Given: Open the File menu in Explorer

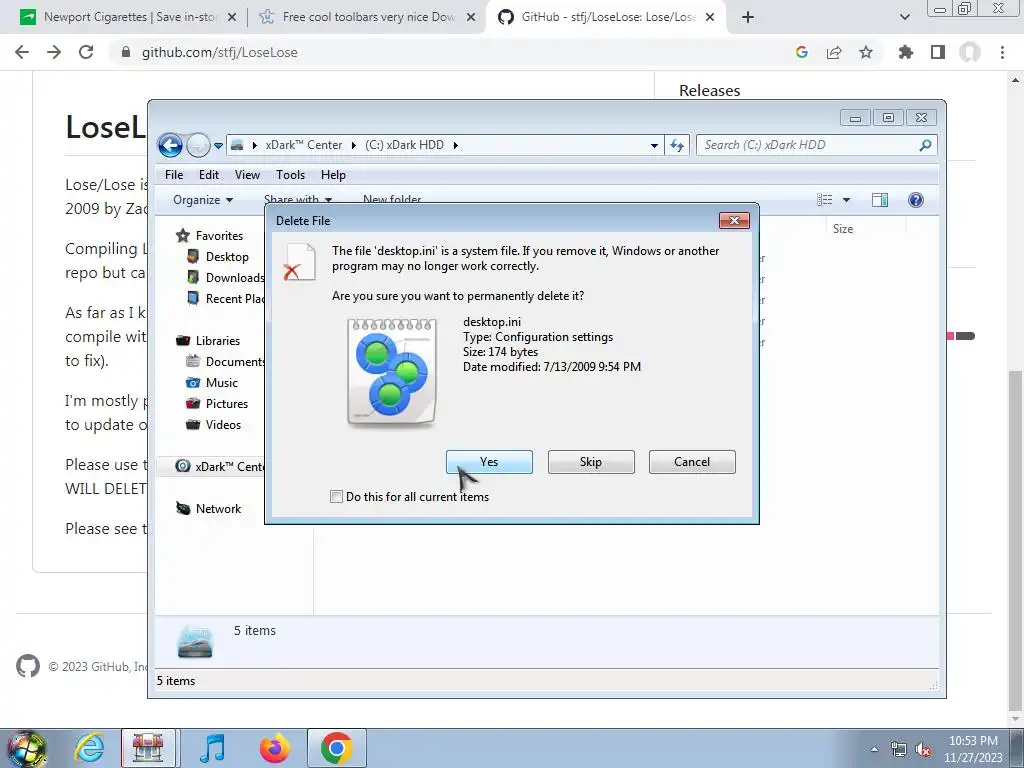Looking at the screenshot, I should [174, 175].
